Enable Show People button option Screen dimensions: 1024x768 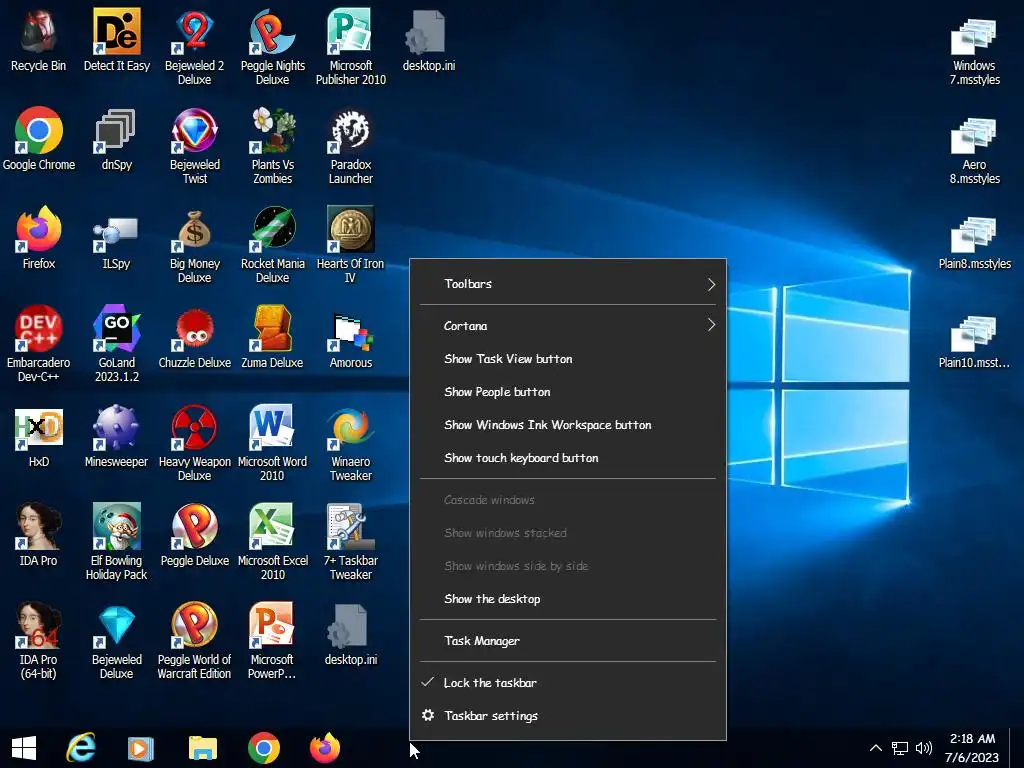[568, 392]
